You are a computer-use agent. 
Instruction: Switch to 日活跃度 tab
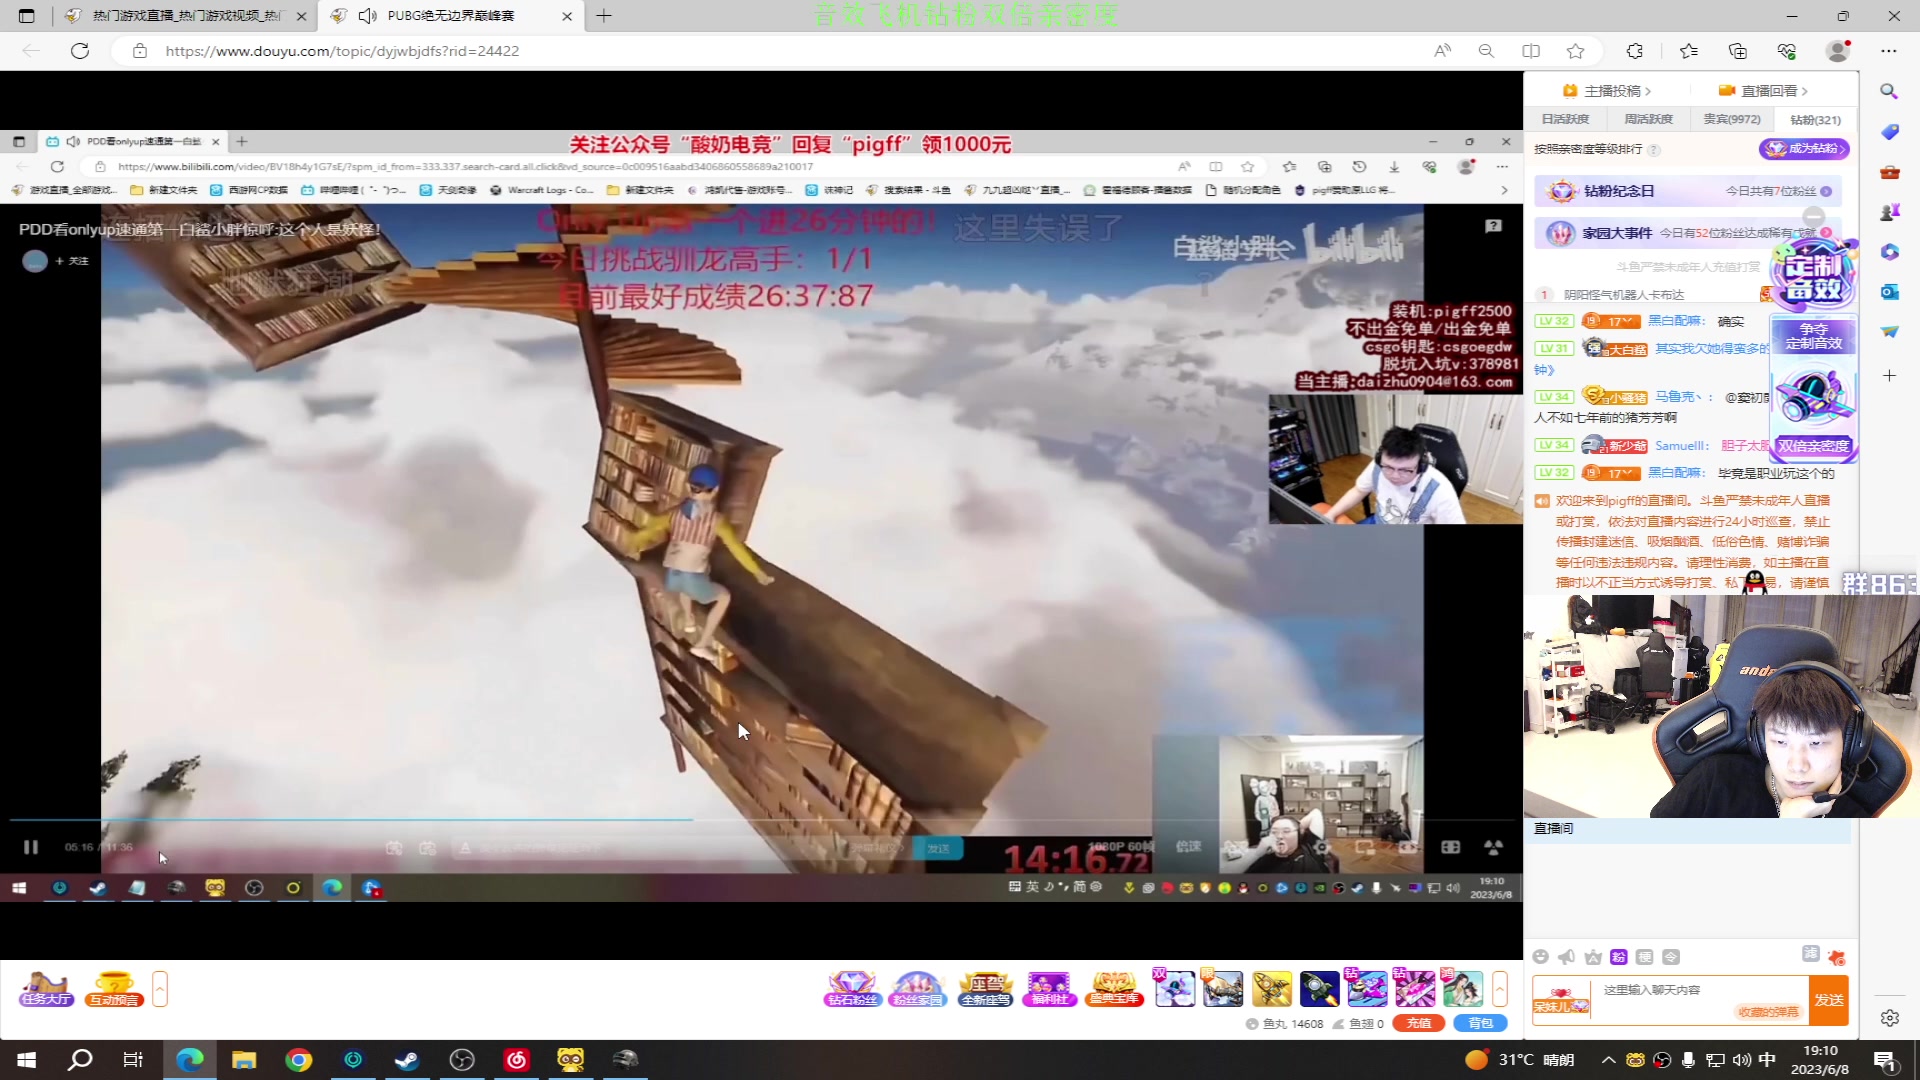click(x=1565, y=119)
